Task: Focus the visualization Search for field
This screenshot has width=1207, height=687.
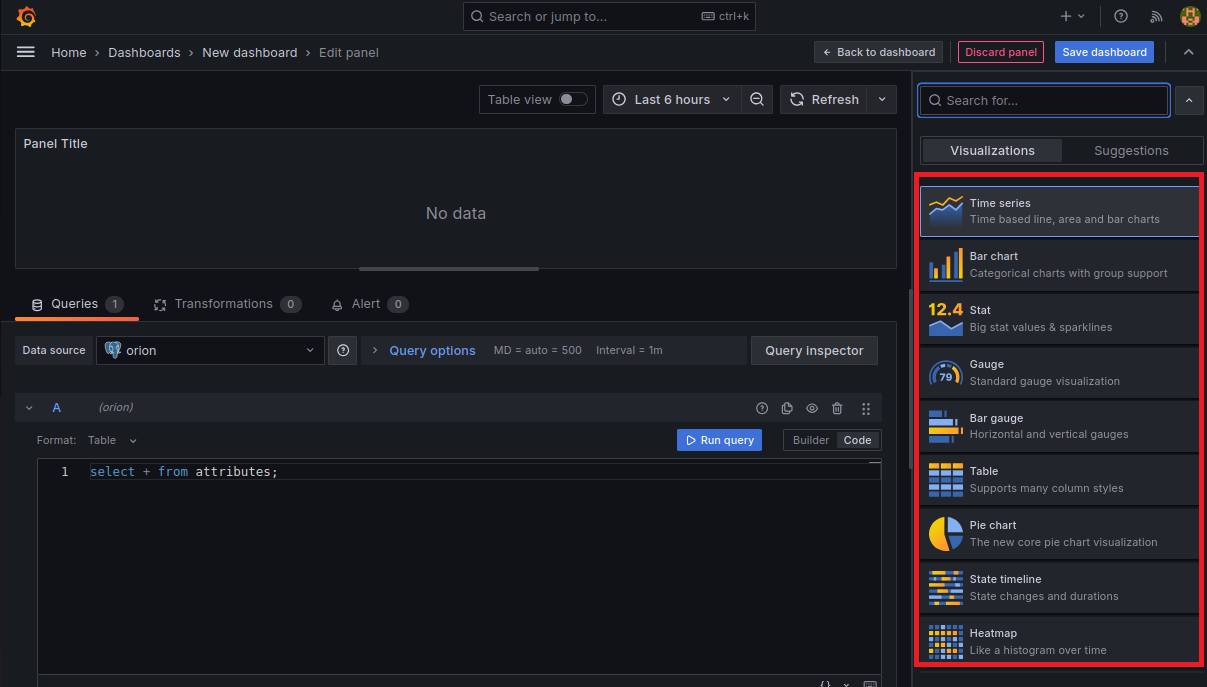Action: 1044,100
